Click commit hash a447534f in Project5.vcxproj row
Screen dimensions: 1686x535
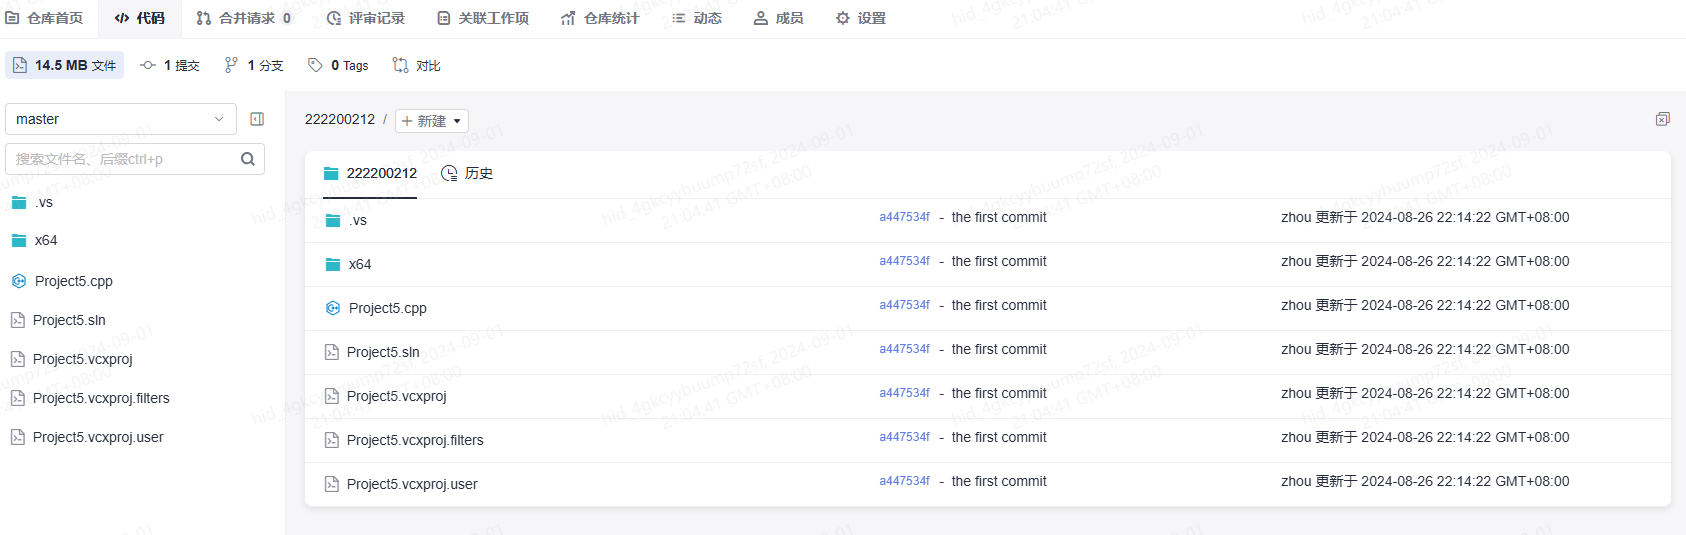pyautogui.click(x=905, y=393)
